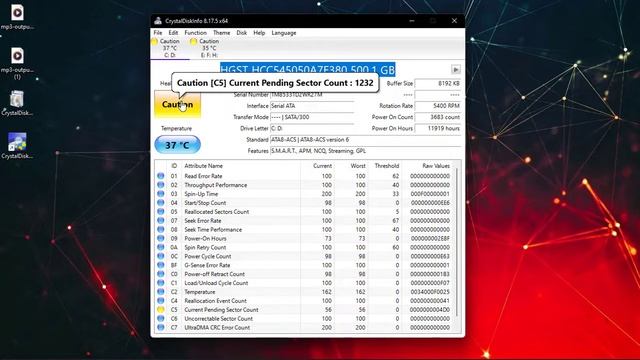
Task: Click the Power On Count 3683 field
Action: click(438, 117)
